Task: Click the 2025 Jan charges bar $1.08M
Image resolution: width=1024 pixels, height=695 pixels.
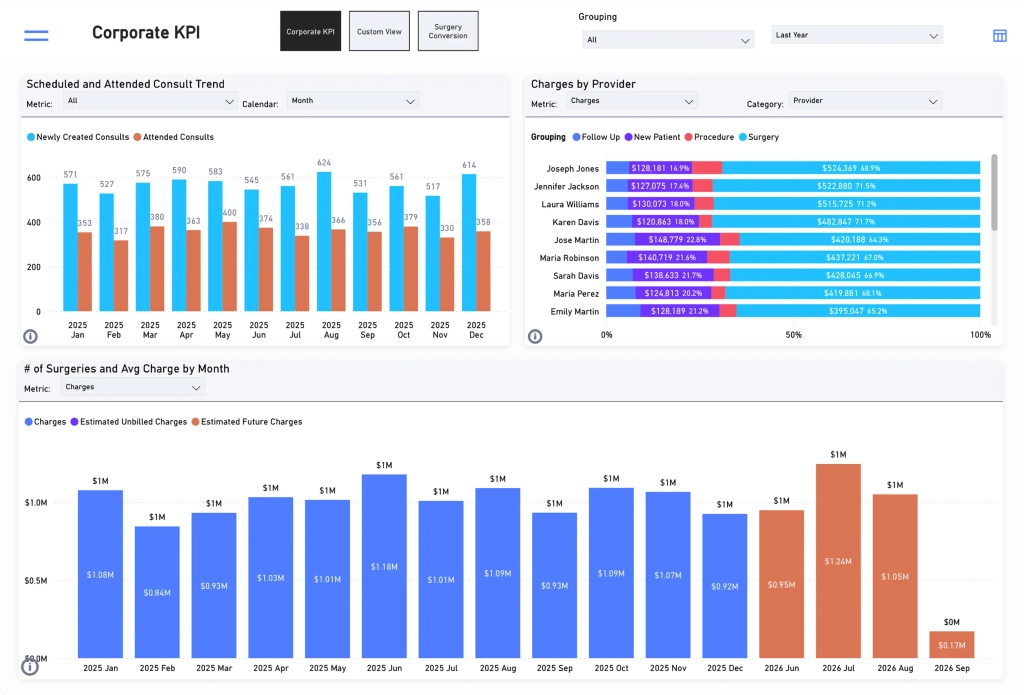Action: pyautogui.click(x=101, y=574)
